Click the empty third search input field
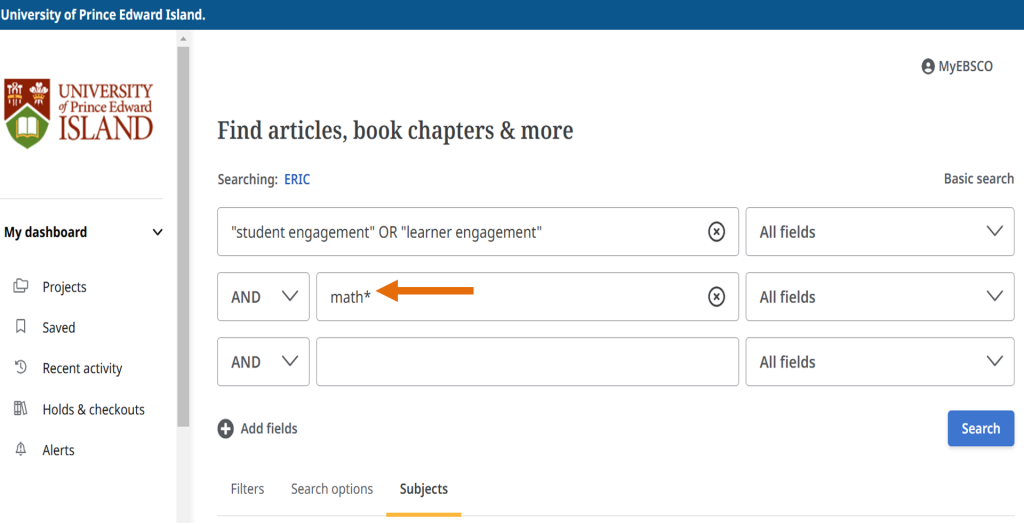 527,362
